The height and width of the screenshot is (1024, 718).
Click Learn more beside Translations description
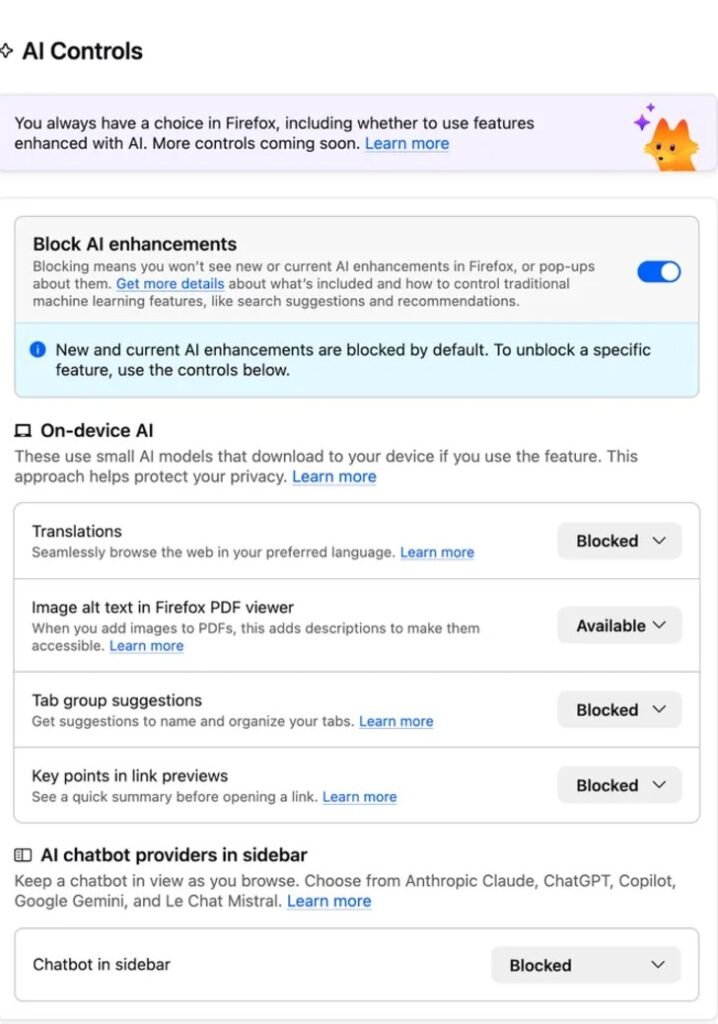point(437,552)
